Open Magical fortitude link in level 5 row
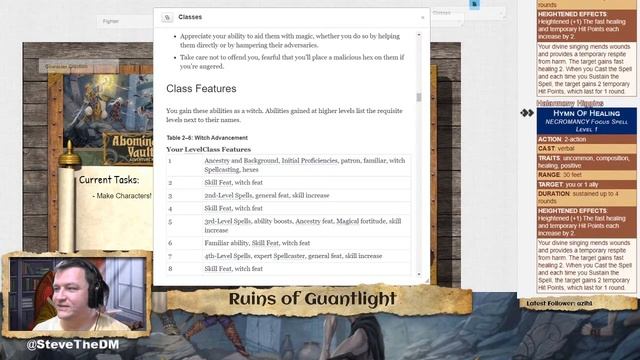Screen dimensions: 640x360 (361, 221)
